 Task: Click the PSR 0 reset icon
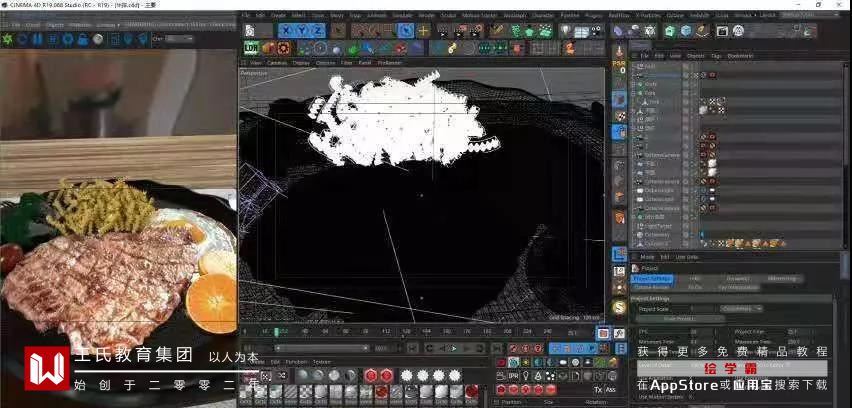coord(619,67)
